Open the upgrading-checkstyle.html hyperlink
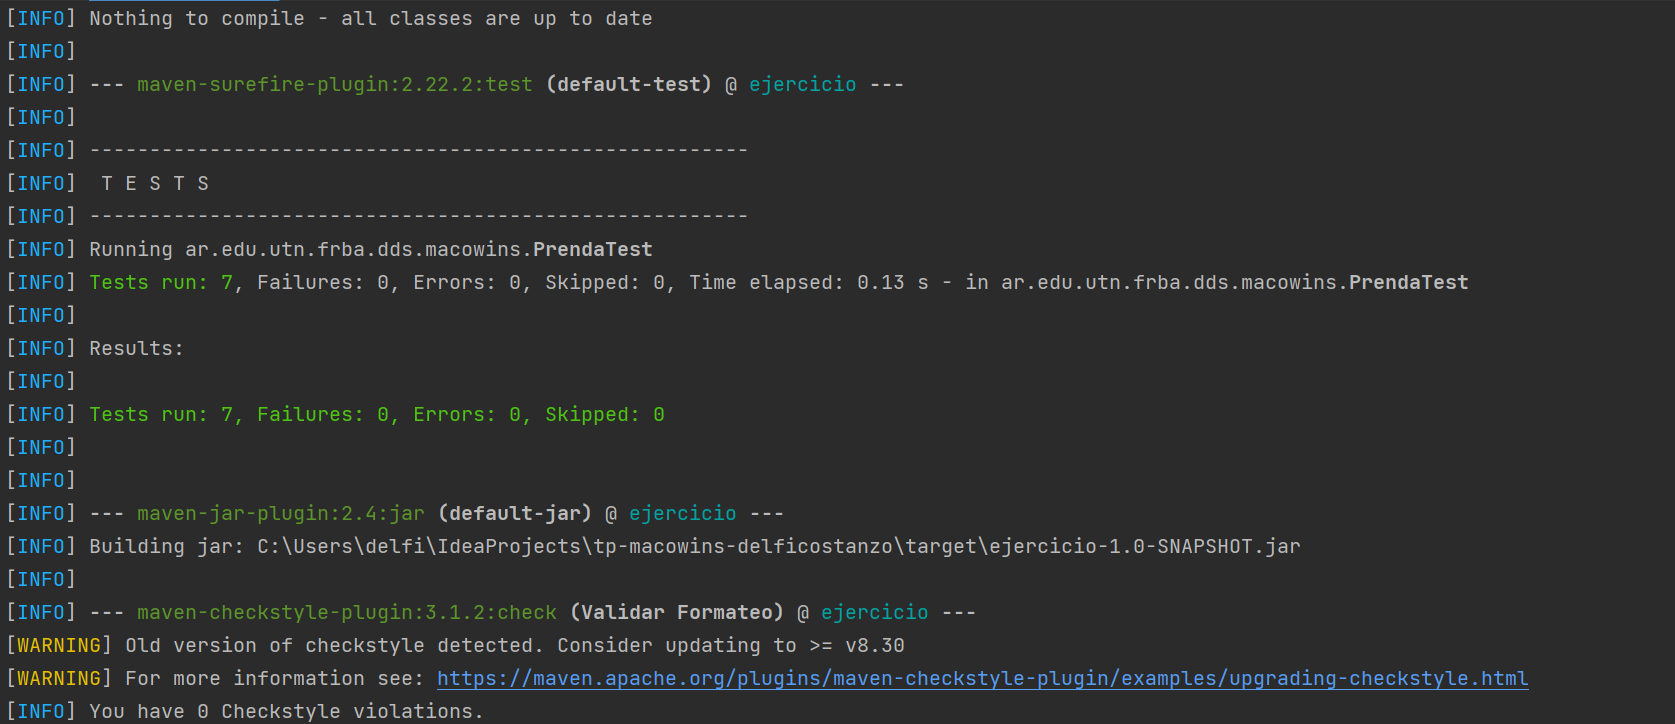 point(982,678)
